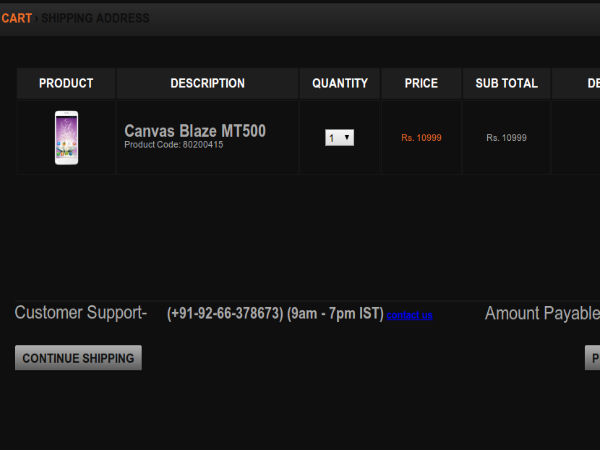600x450 pixels.
Task: Click the cut-off column header after SUB TOTAL
Action: 580,84
